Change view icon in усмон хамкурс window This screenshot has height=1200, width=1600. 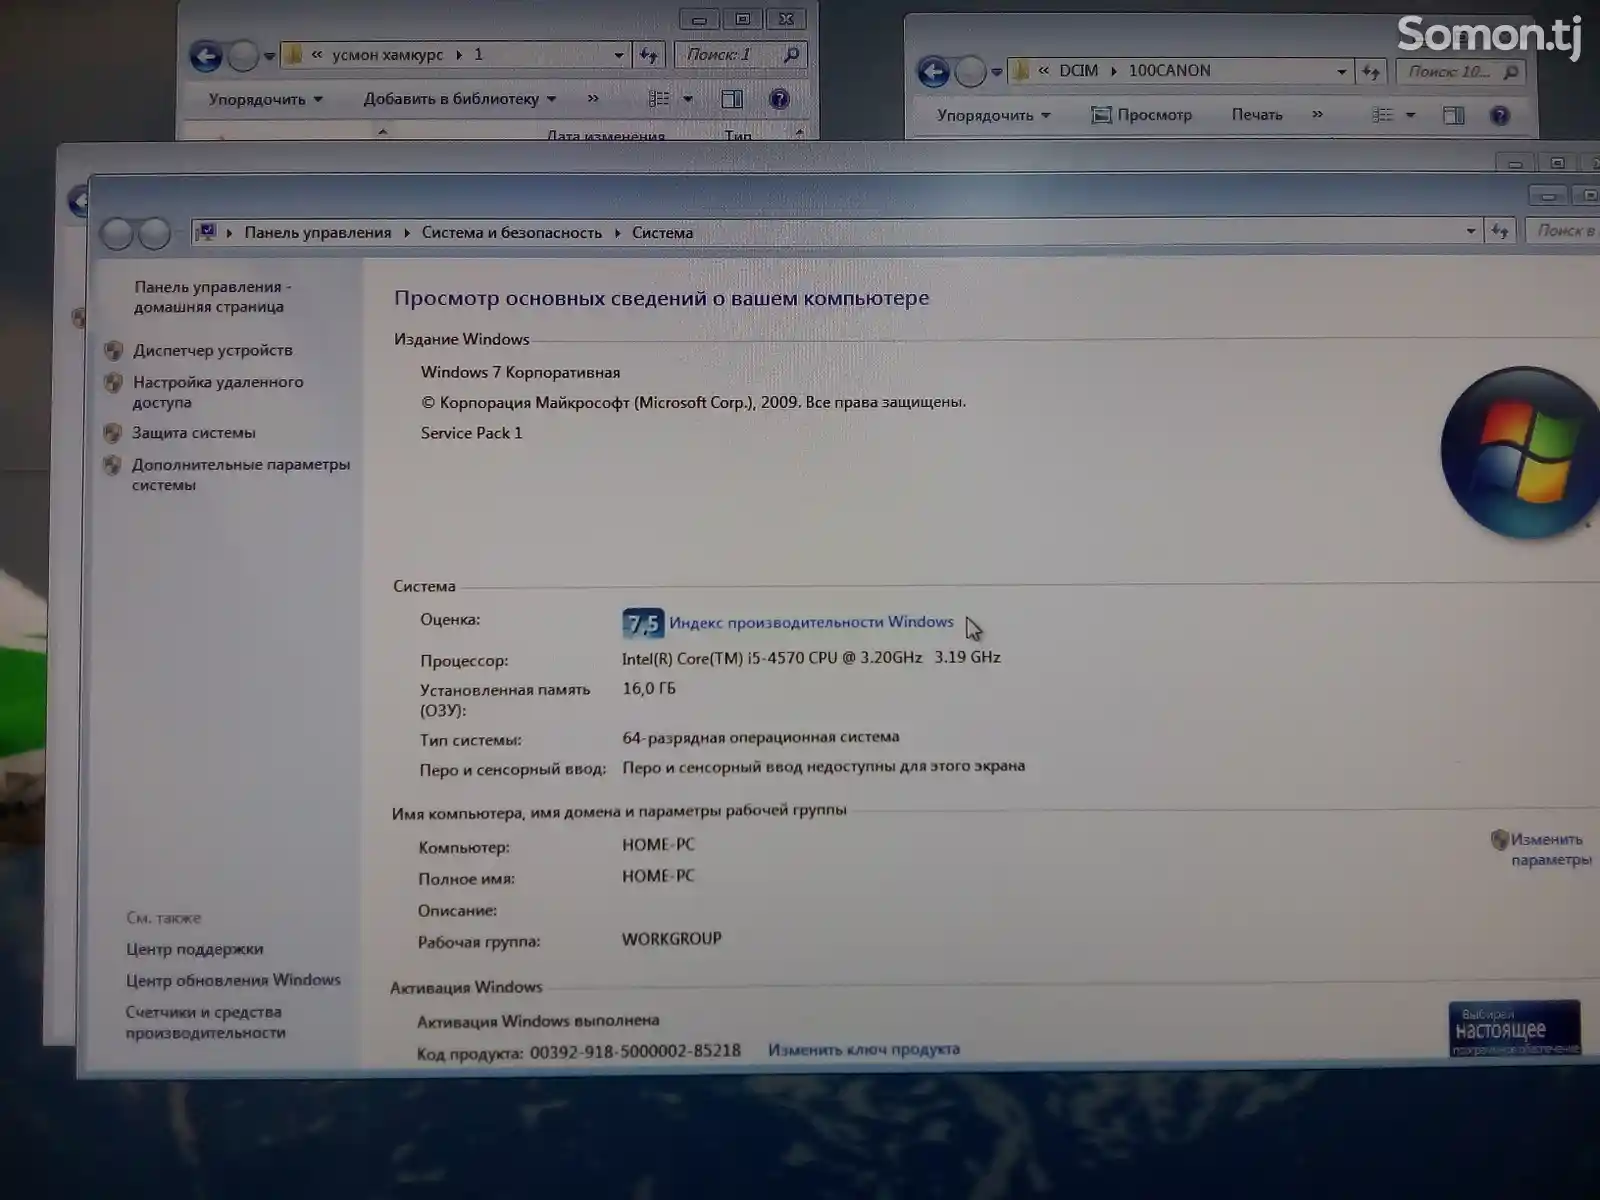[x=659, y=99]
